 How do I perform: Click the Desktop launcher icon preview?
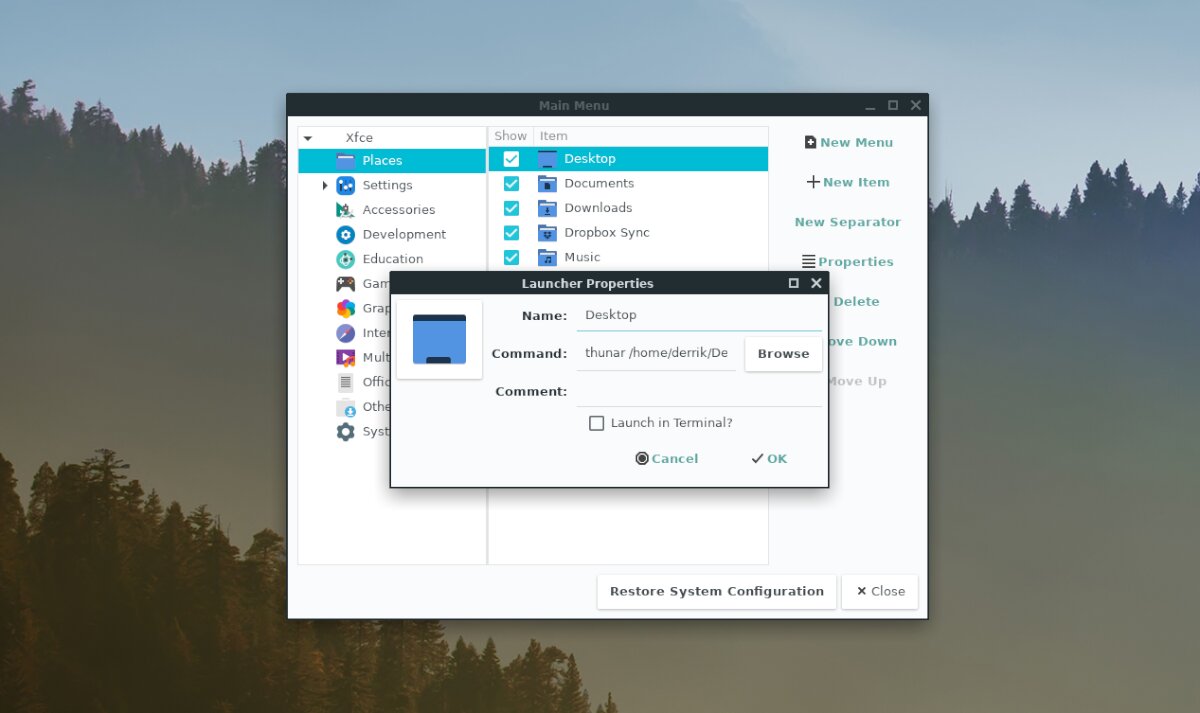tap(439, 339)
